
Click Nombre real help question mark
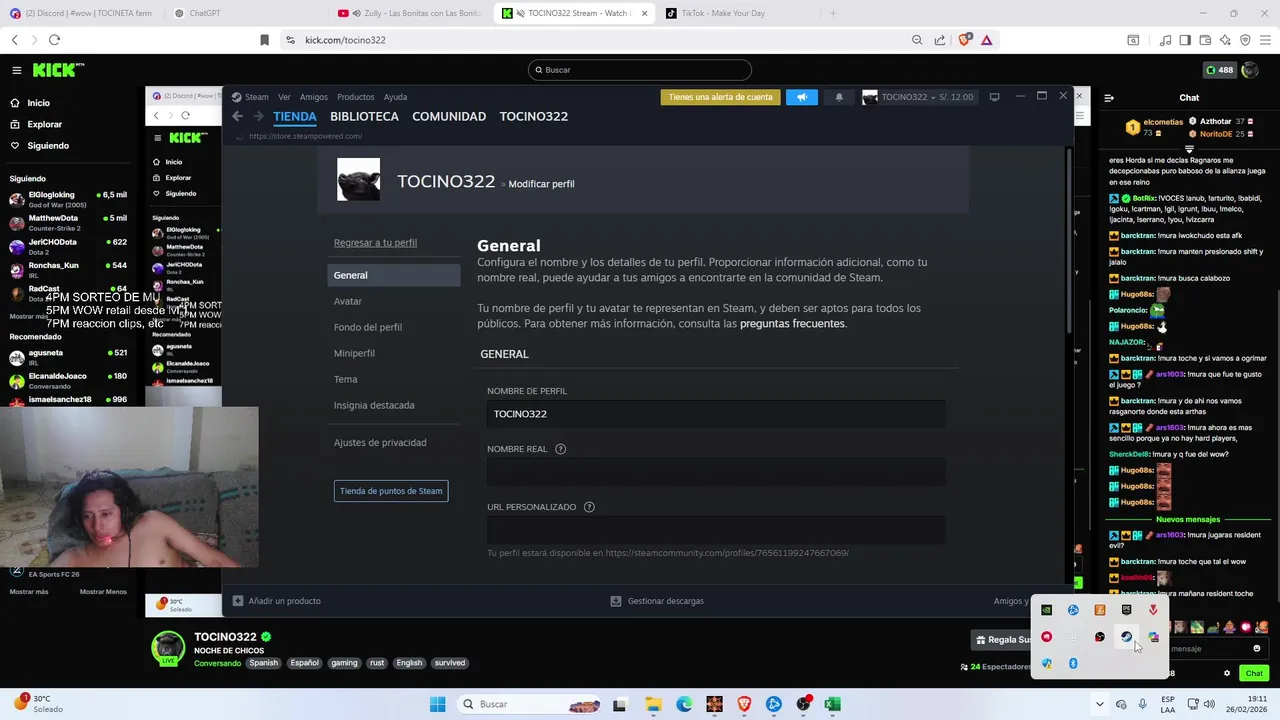[x=560, y=449]
